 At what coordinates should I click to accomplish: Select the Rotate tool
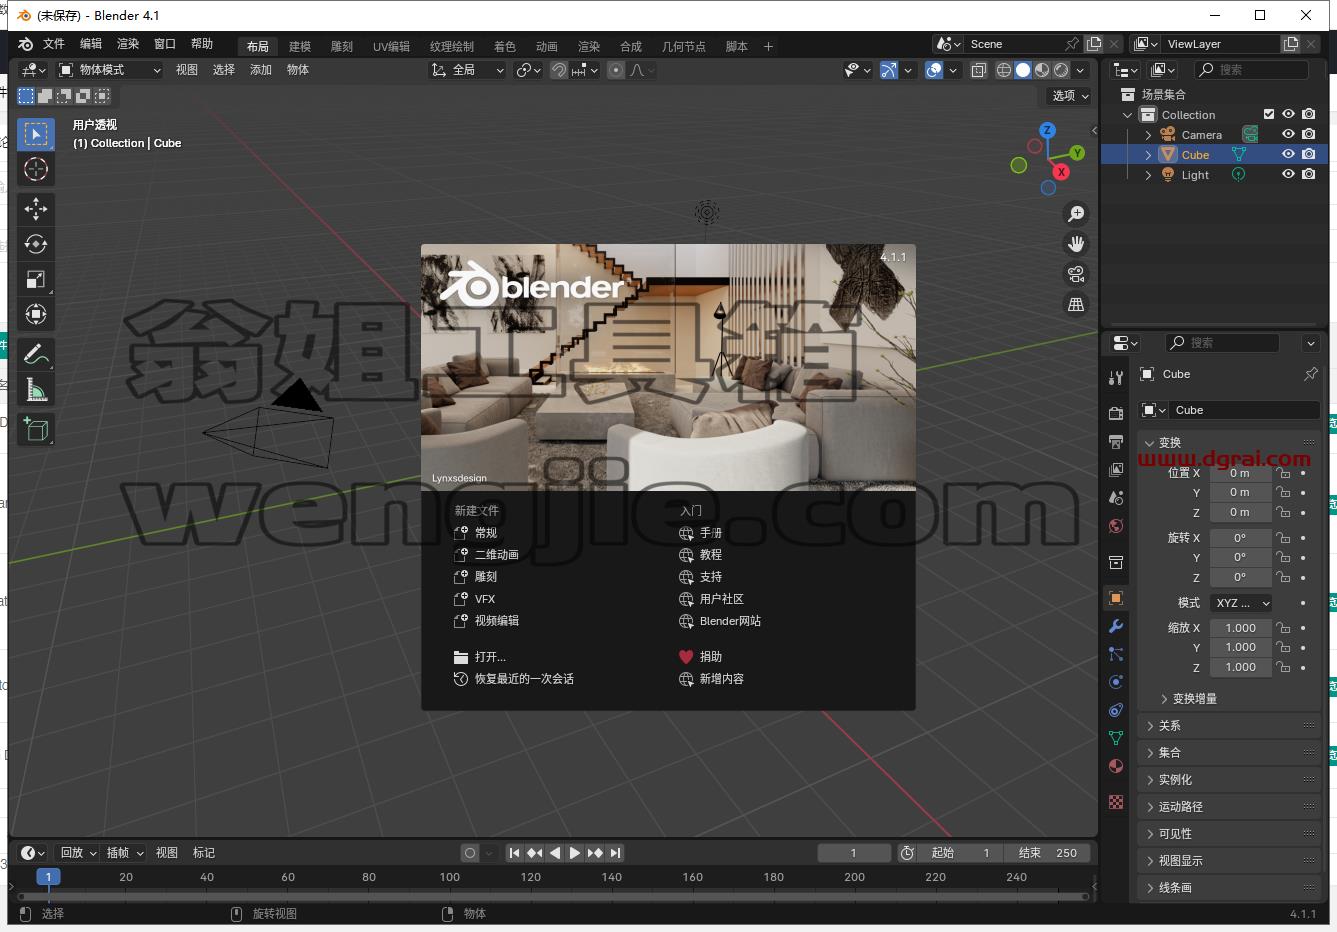[x=36, y=244]
